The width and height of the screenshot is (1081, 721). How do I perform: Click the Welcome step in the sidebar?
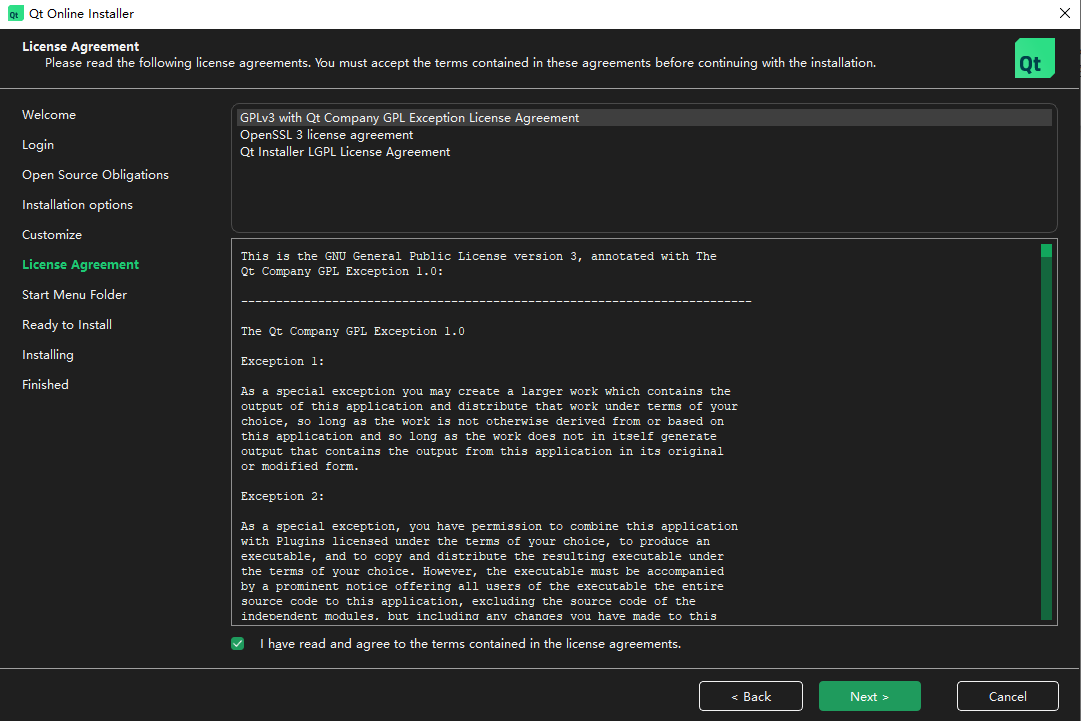pos(49,115)
